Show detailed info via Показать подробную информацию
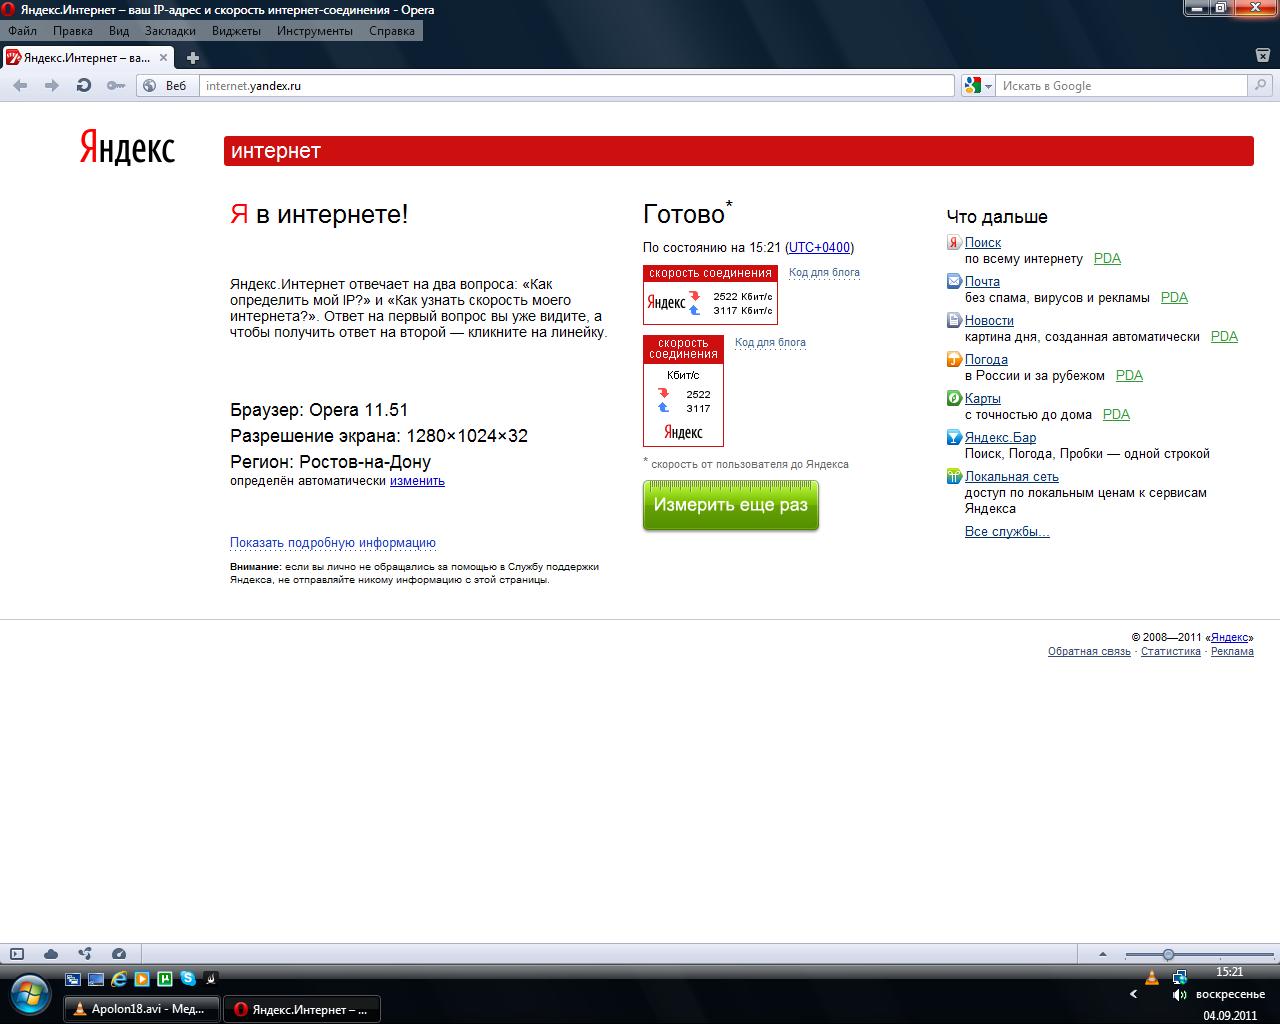 (333, 543)
